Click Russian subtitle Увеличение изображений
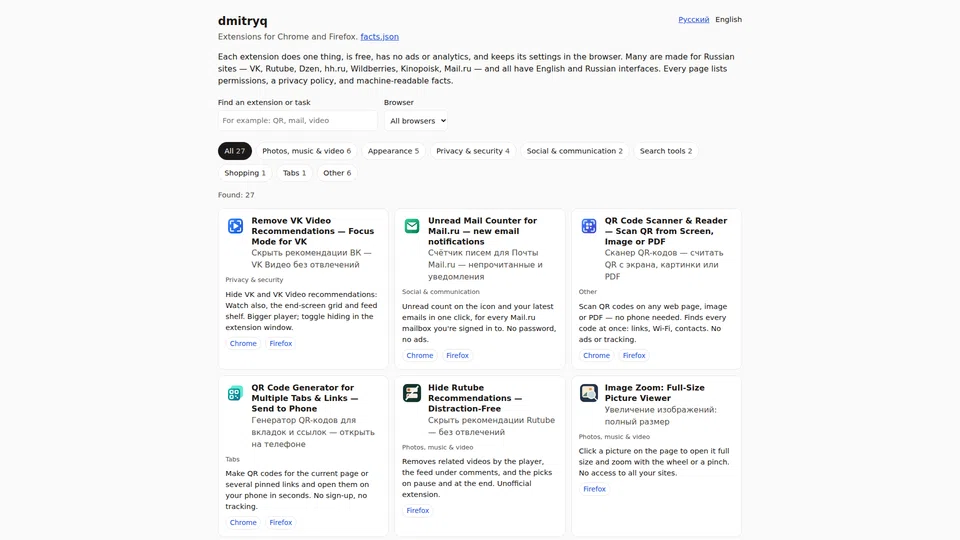Image resolution: width=960 pixels, height=540 pixels. (661, 416)
